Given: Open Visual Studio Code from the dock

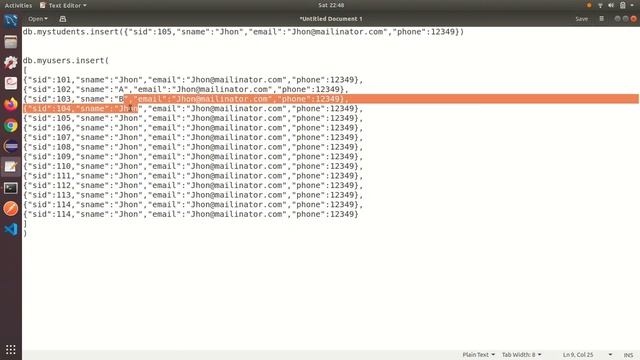Looking at the screenshot, I should coord(11,229).
